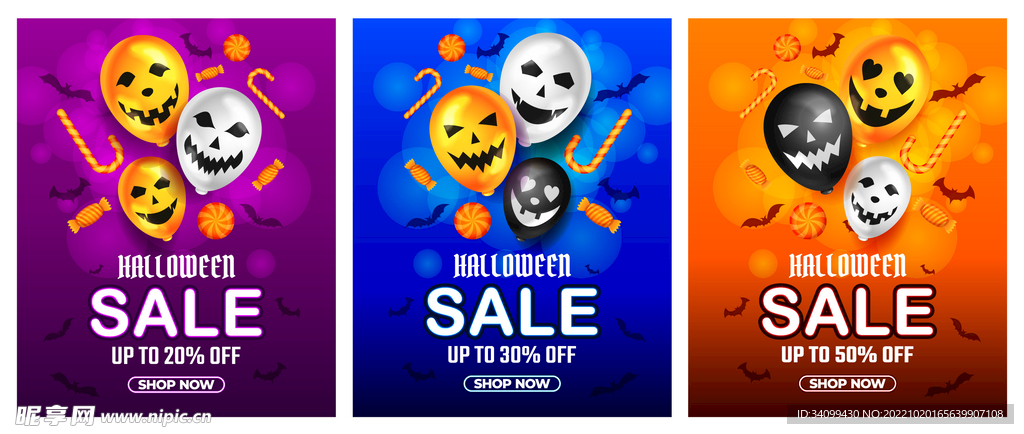This screenshot has width=1024, height=434.
Task: Click the top orange balloon on purple banner
Action: coord(144,90)
